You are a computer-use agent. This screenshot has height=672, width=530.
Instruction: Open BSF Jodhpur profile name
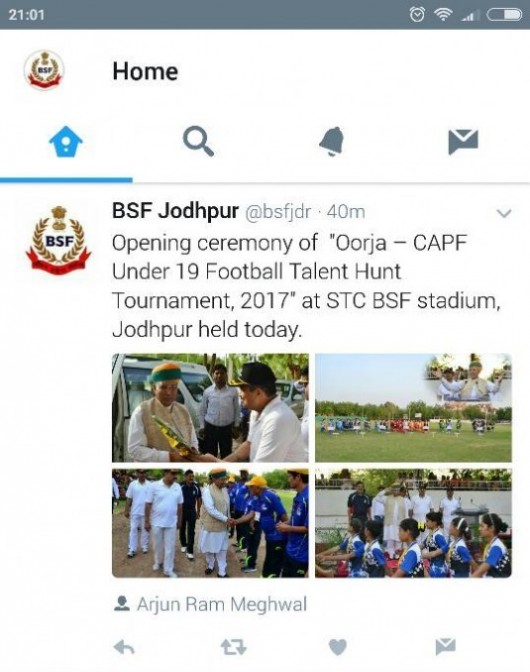(x=175, y=211)
